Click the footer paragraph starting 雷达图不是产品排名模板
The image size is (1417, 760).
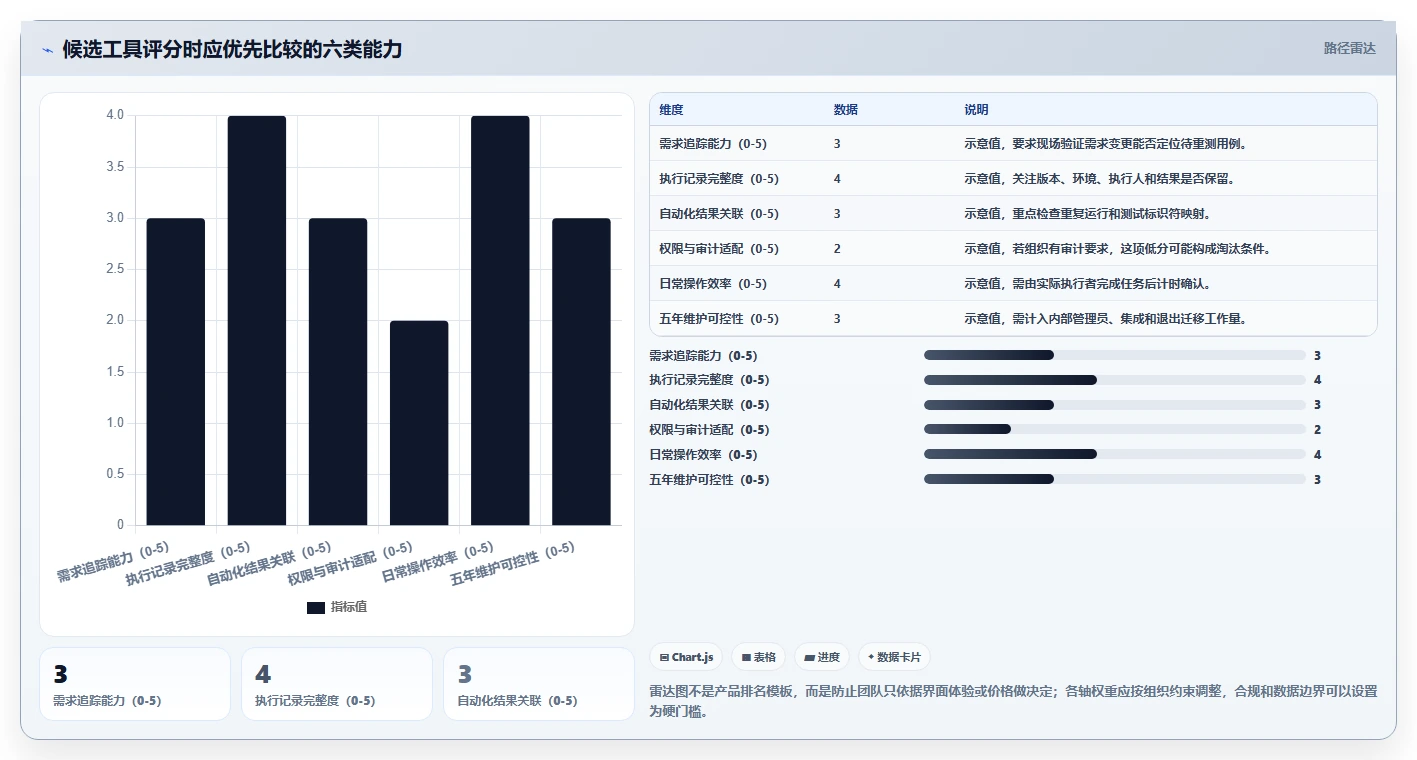click(1013, 700)
